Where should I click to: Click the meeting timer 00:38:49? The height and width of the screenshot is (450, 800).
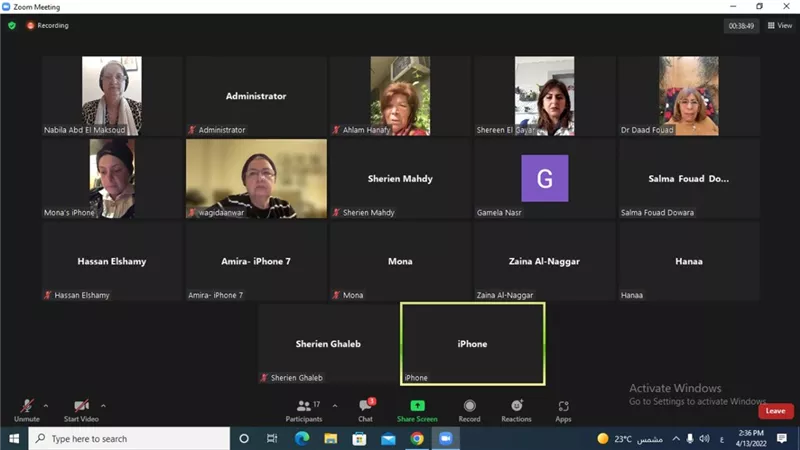(x=741, y=26)
